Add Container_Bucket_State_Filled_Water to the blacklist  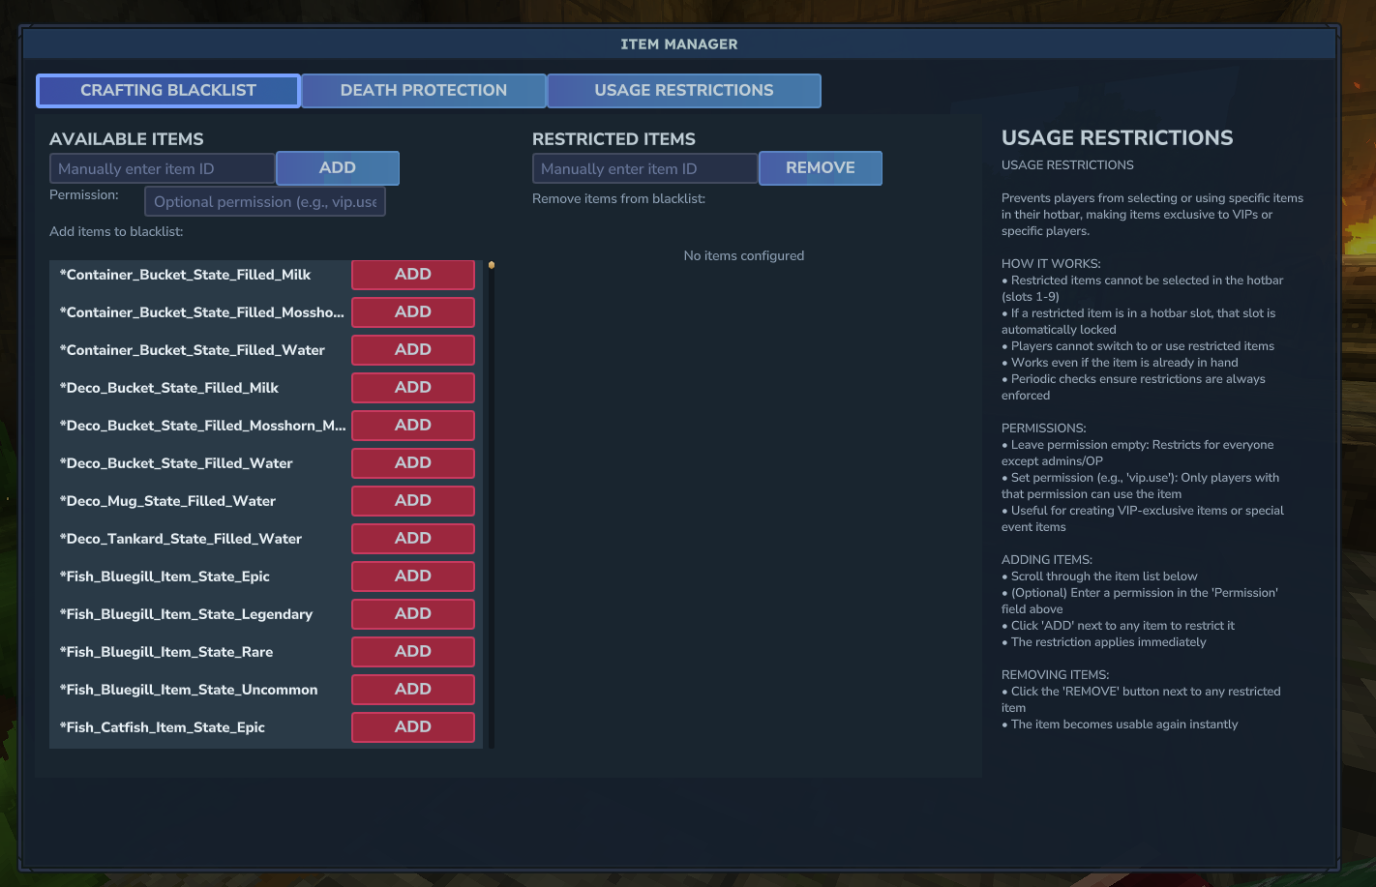pos(413,350)
